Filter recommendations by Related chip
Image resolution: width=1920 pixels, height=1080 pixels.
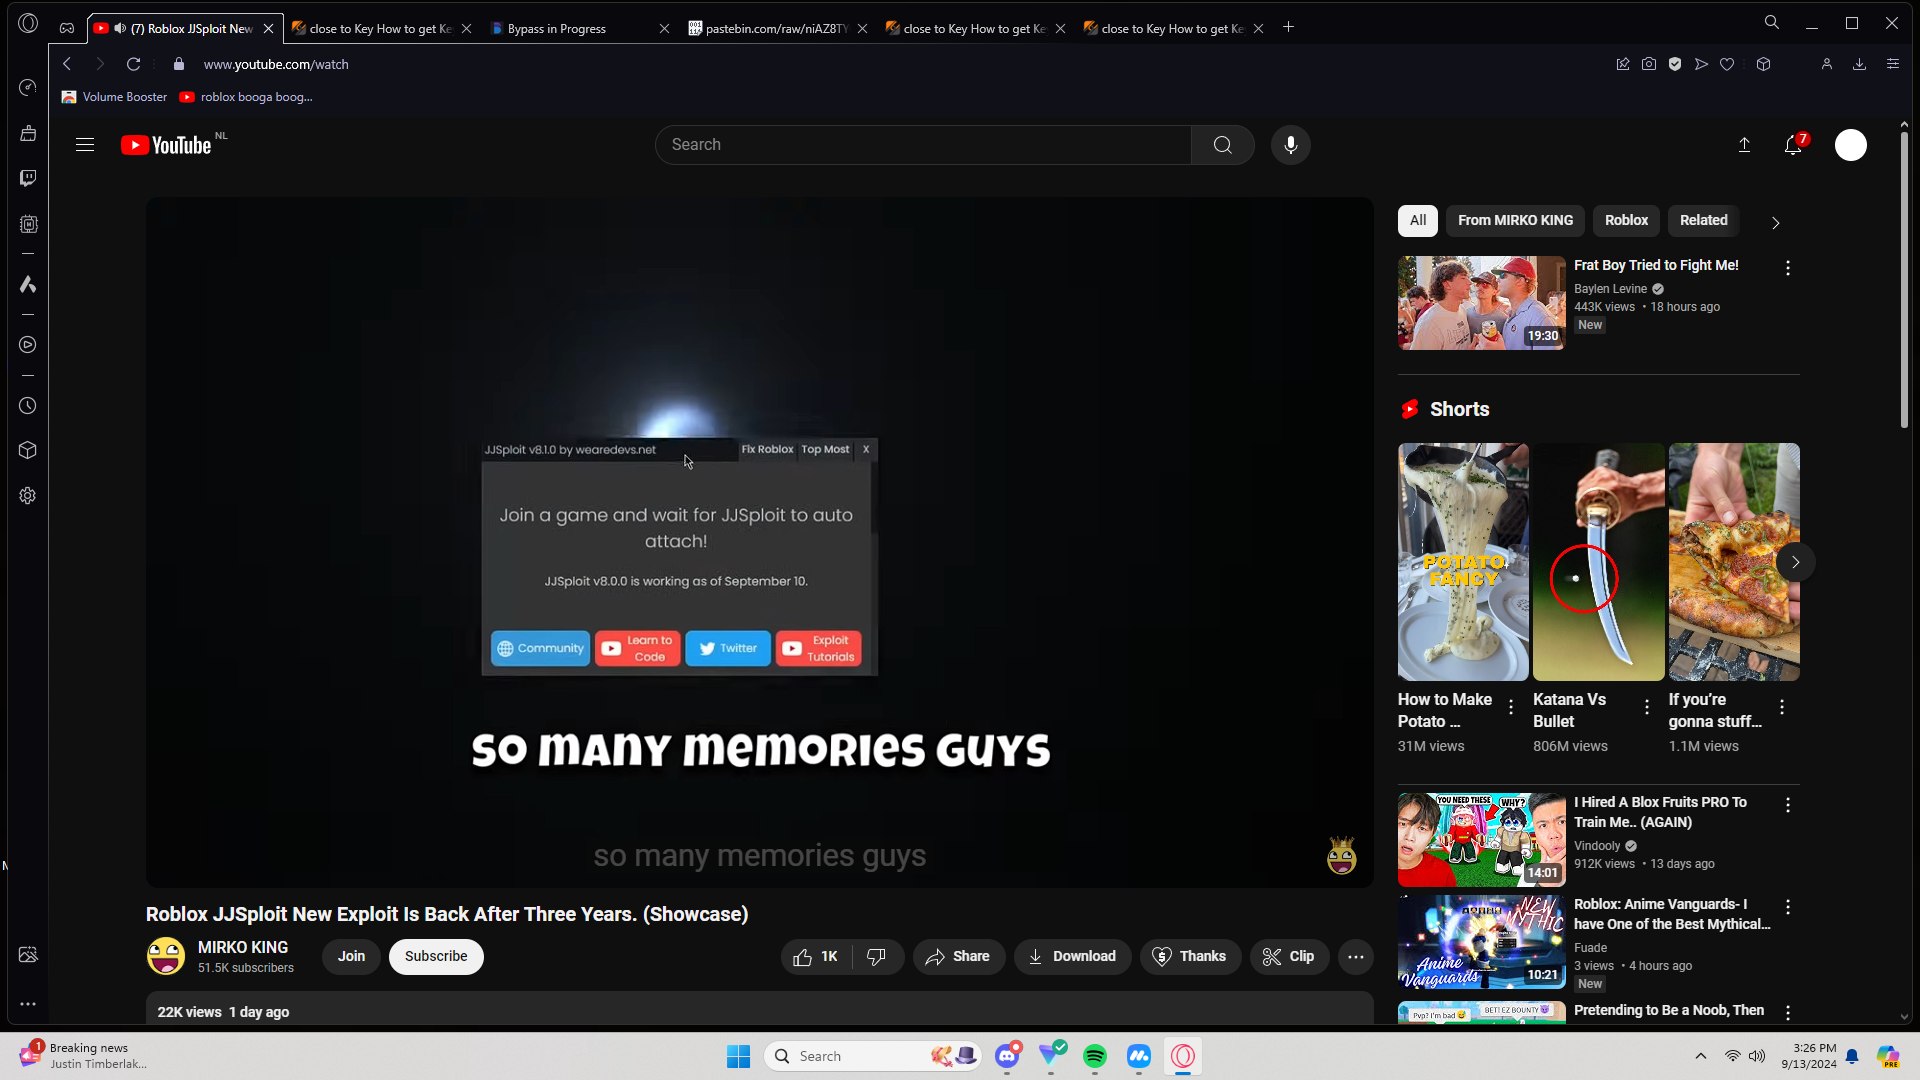point(1703,221)
